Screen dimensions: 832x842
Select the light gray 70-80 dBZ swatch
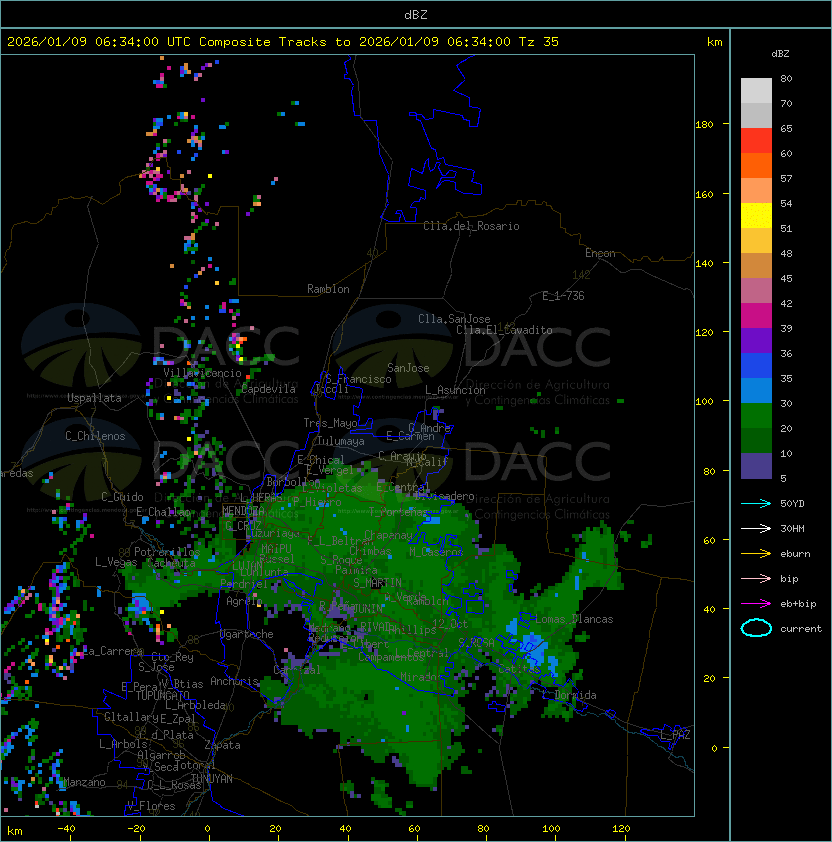tap(756, 90)
